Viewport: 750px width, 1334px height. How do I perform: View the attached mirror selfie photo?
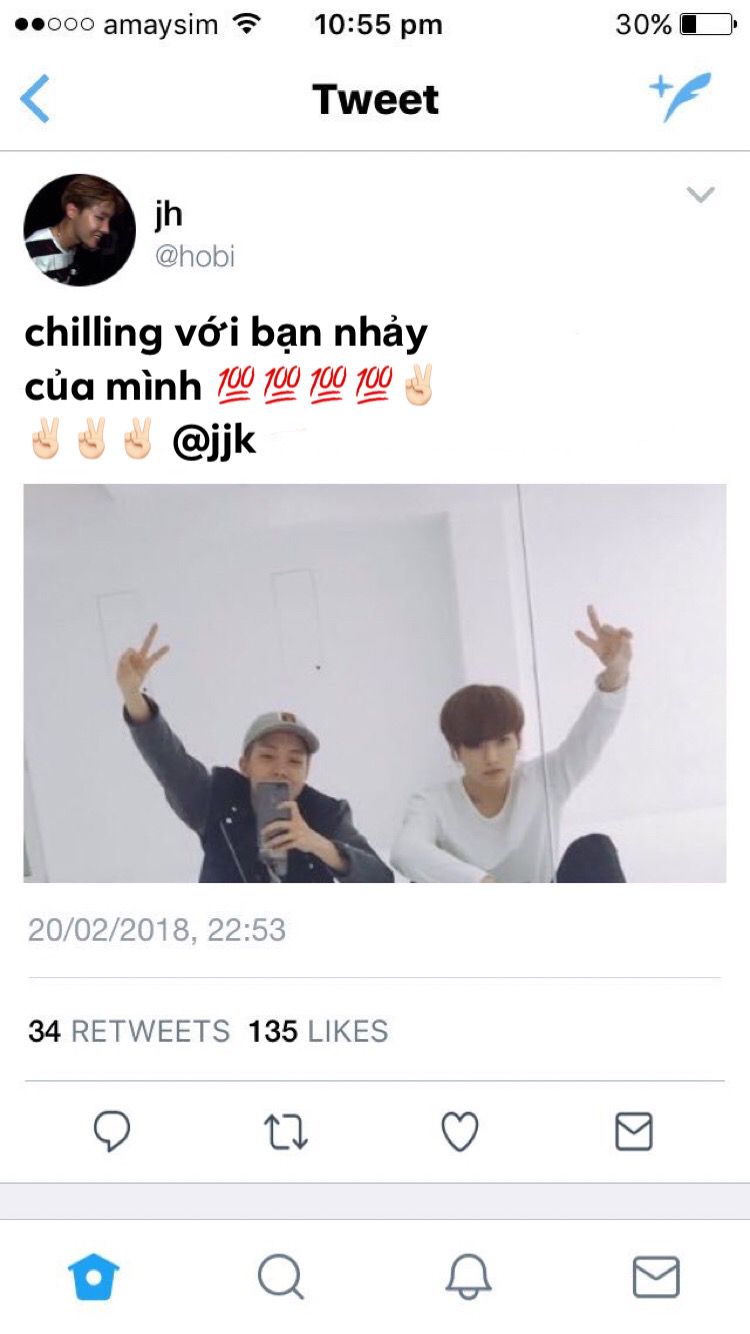pyautogui.click(x=375, y=683)
